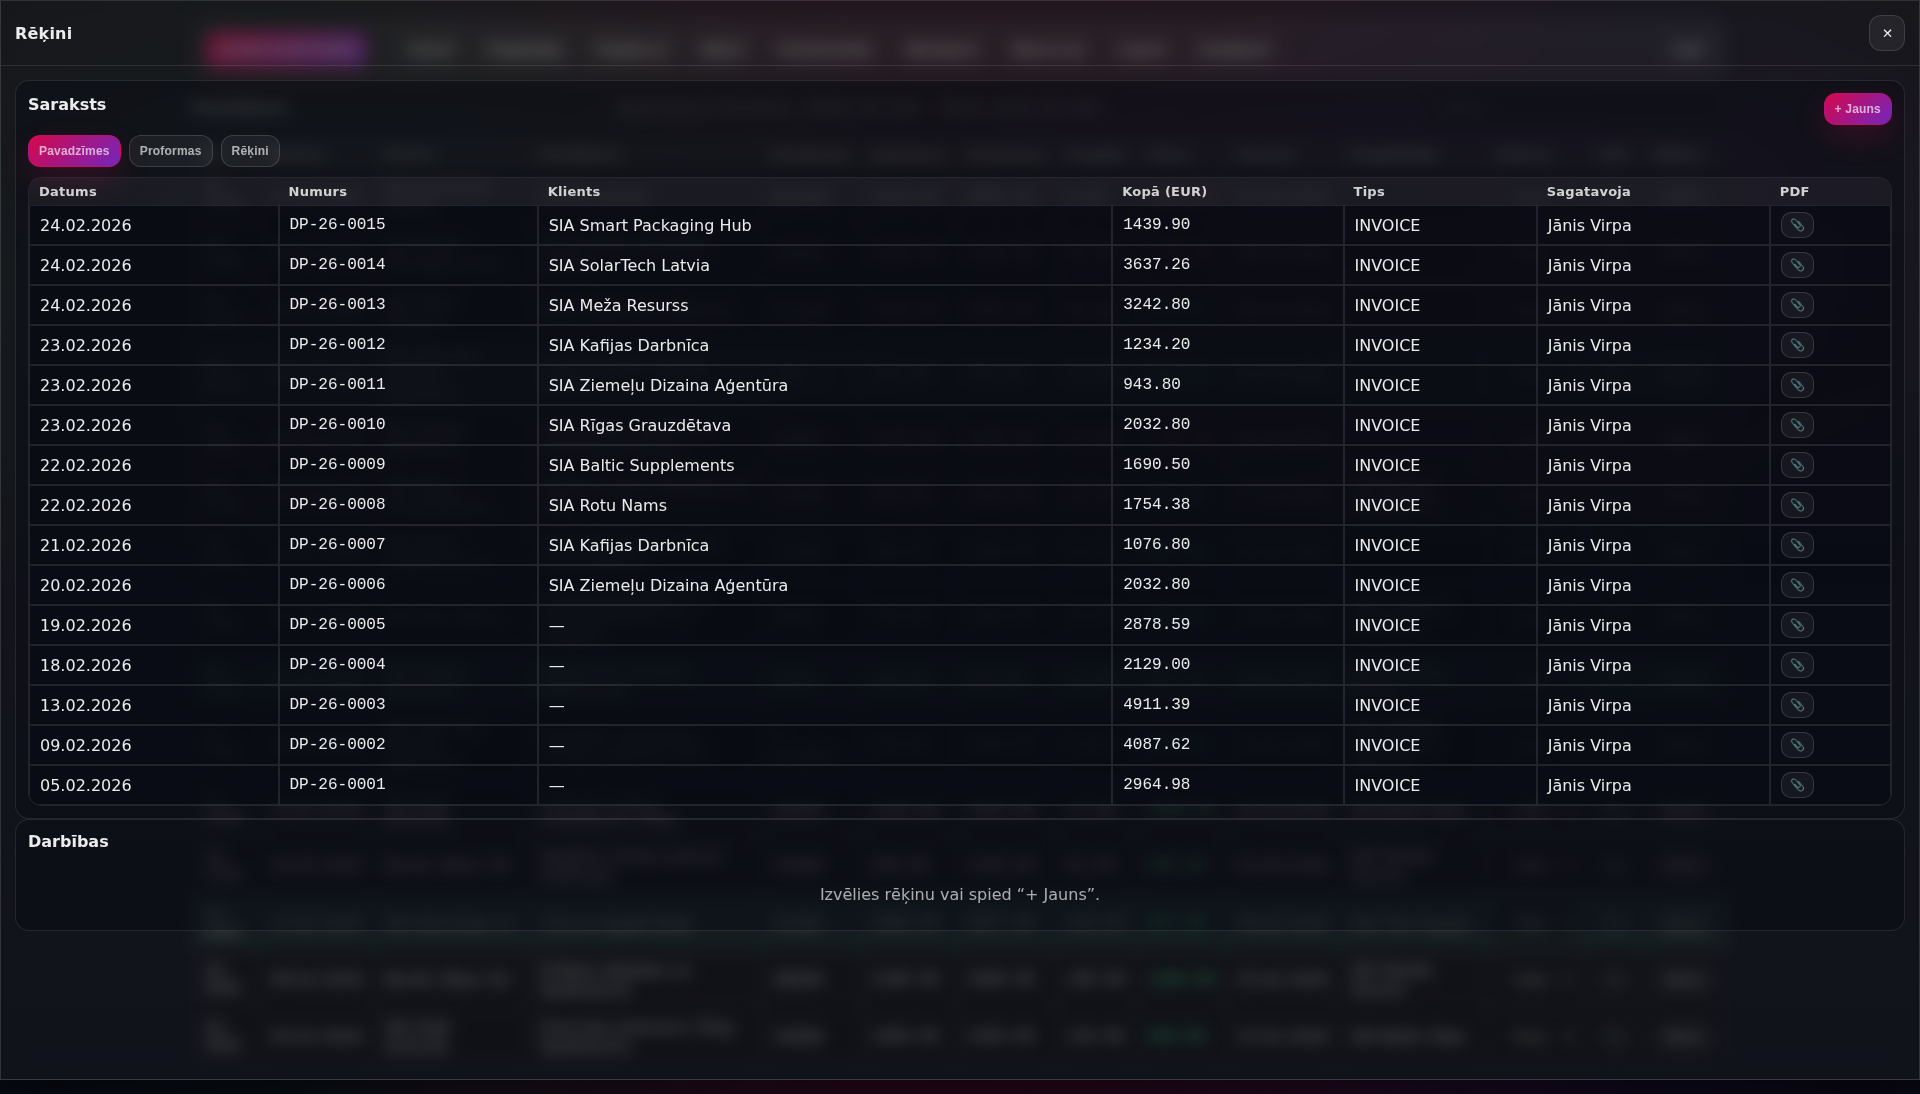Image resolution: width=1920 pixels, height=1094 pixels.
Task: Open PDF attachment for invoice DP-26-0015
Action: point(1797,225)
